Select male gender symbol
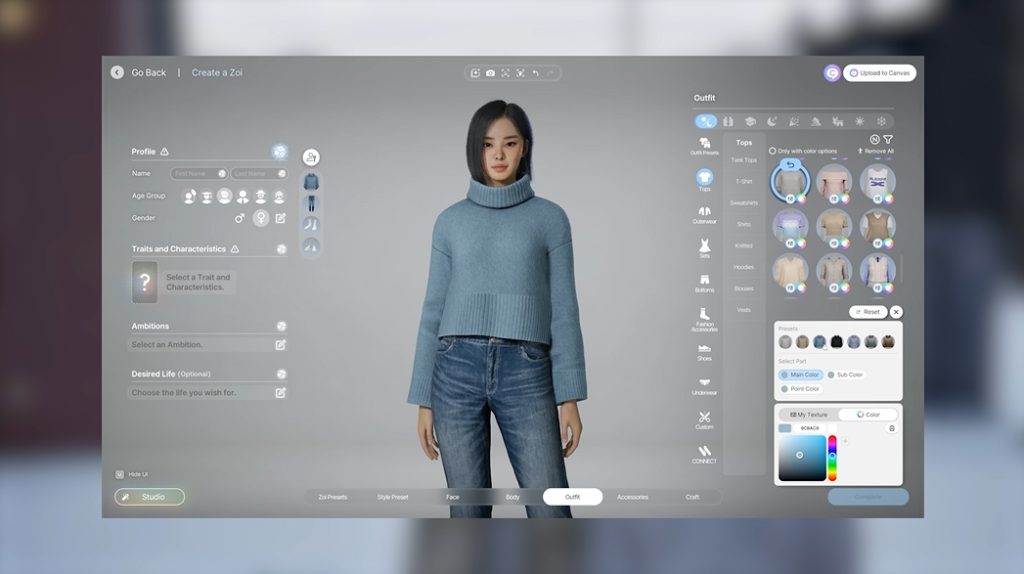Screen dimensions: 1024x574 click(239, 218)
